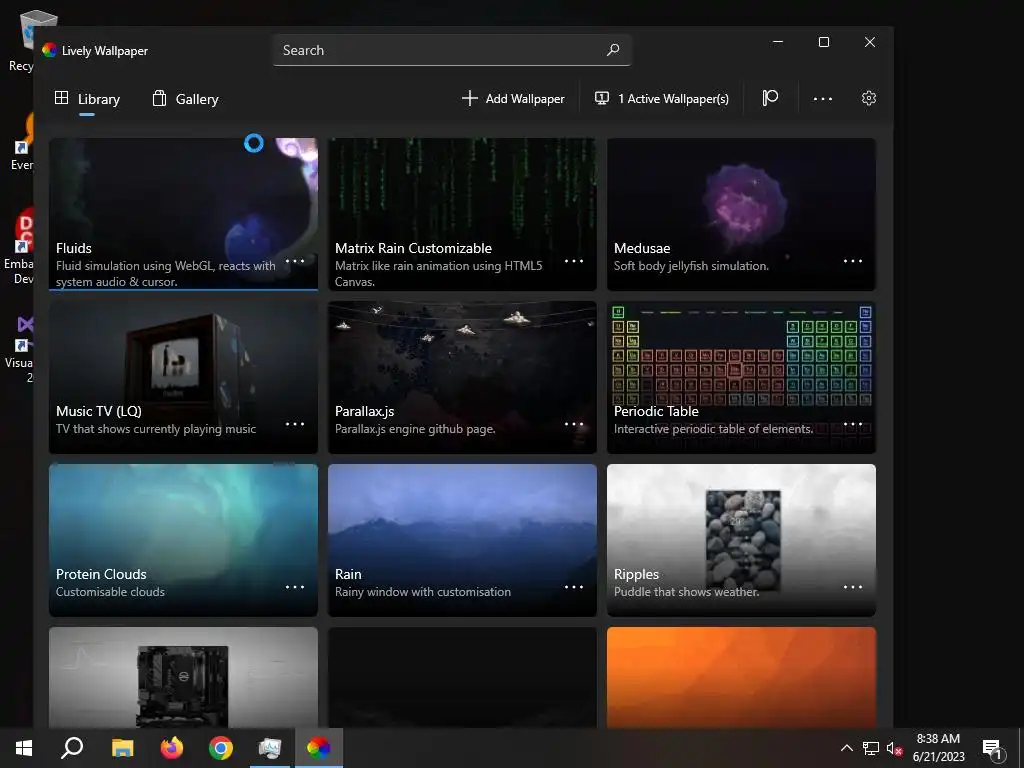
Task: Click the muted volume tray icon
Action: pyautogui.click(x=894, y=748)
